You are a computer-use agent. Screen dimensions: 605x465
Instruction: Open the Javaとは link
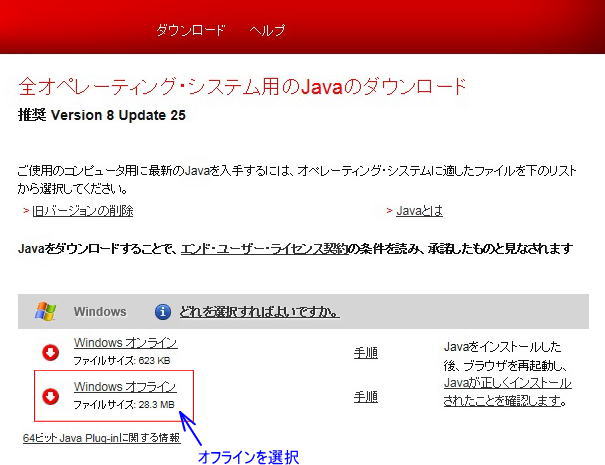tap(419, 211)
